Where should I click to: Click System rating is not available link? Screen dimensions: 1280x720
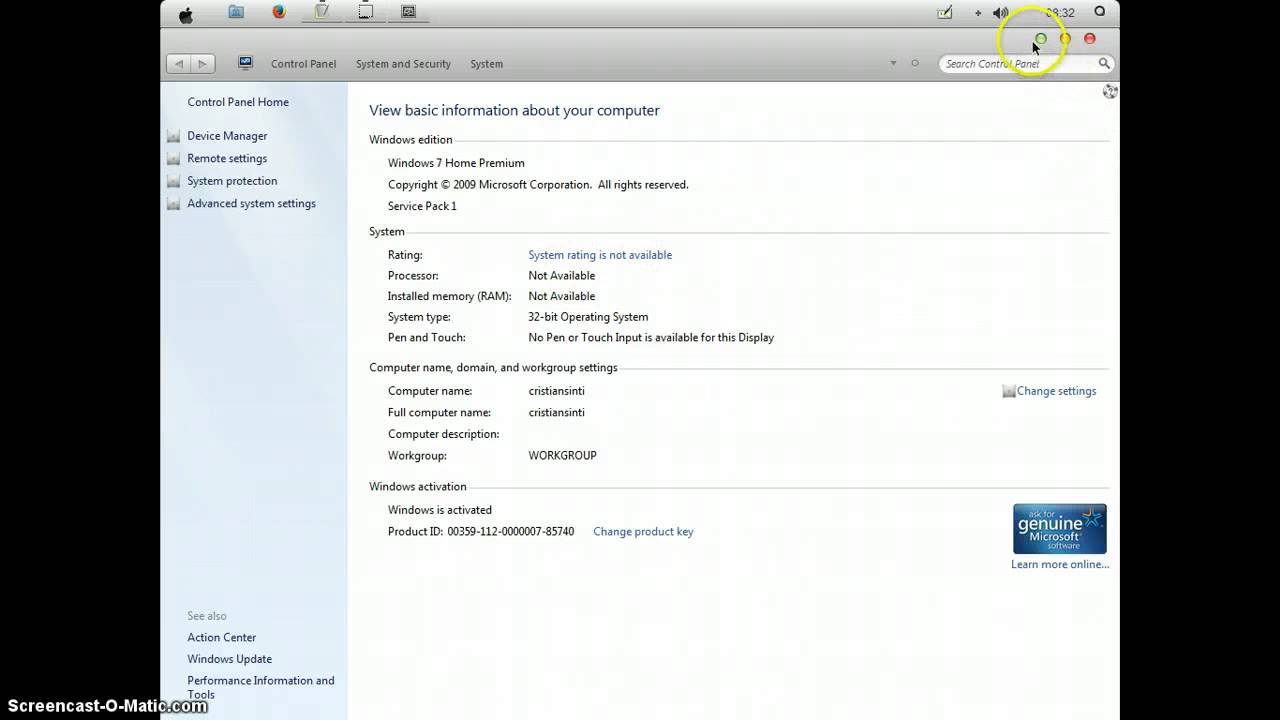(x=600, y=255)
